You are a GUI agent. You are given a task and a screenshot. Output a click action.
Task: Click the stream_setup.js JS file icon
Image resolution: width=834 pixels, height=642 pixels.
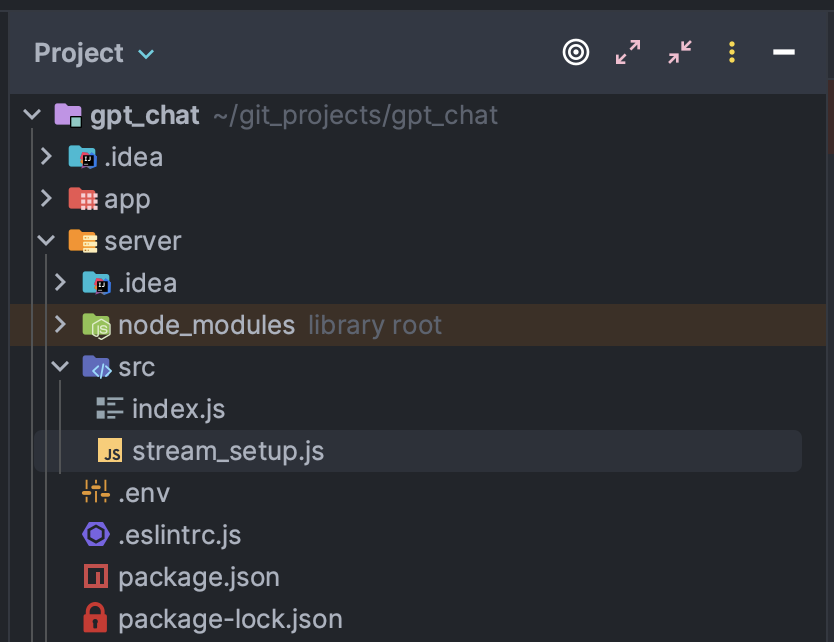click(x=110, y=452)
